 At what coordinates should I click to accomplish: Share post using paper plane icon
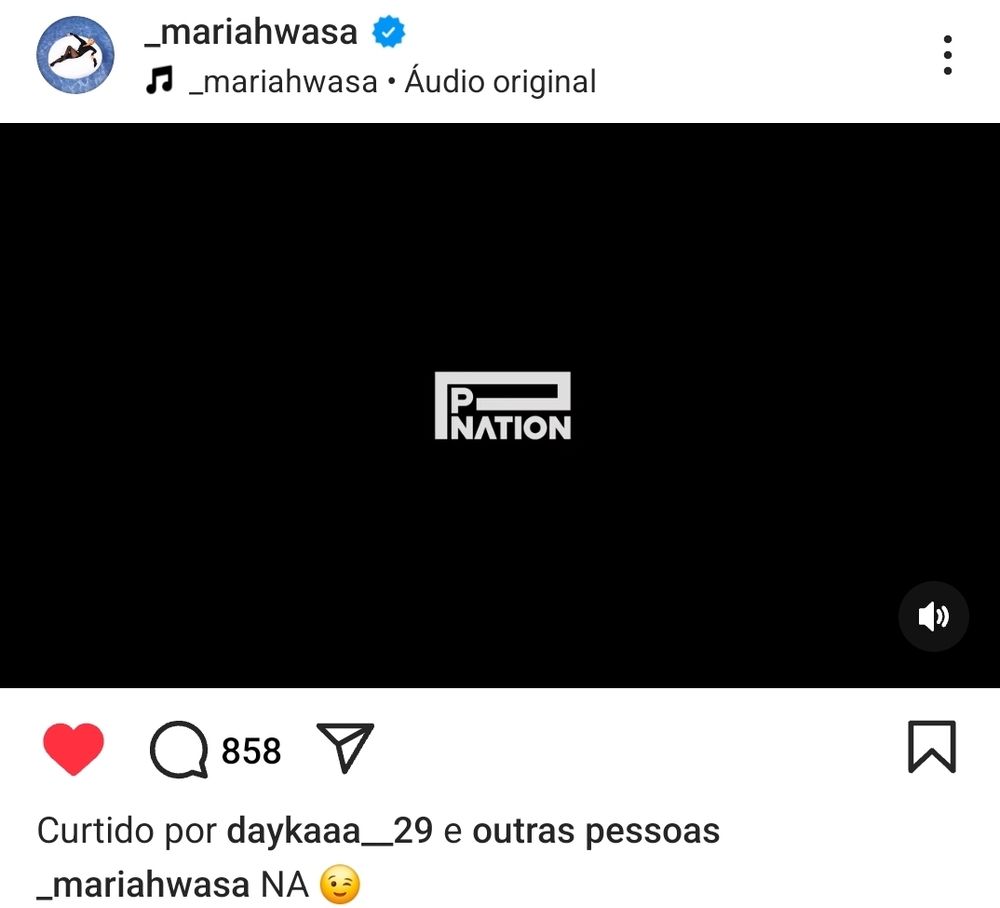coord(345,747)
